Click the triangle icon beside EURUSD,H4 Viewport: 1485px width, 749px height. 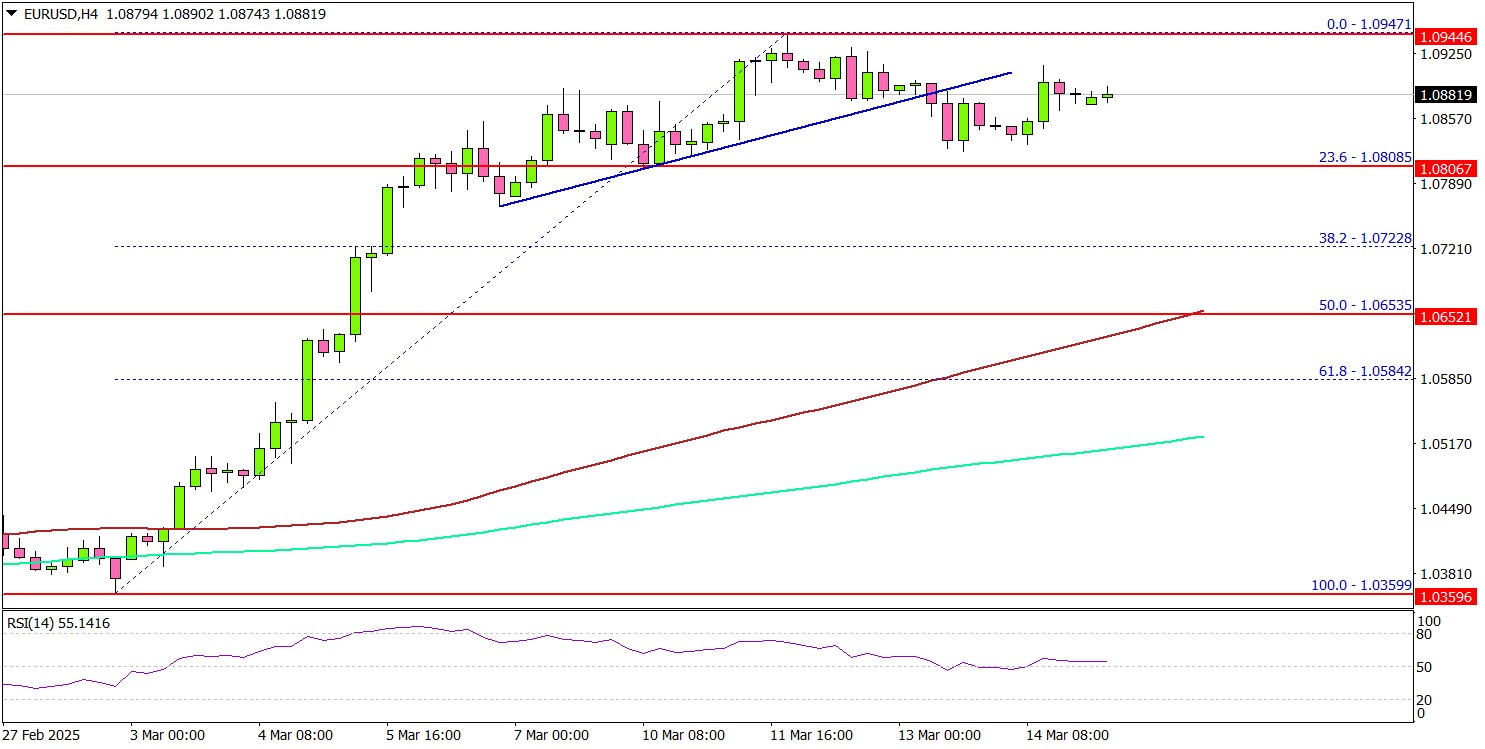coord(10,15)
